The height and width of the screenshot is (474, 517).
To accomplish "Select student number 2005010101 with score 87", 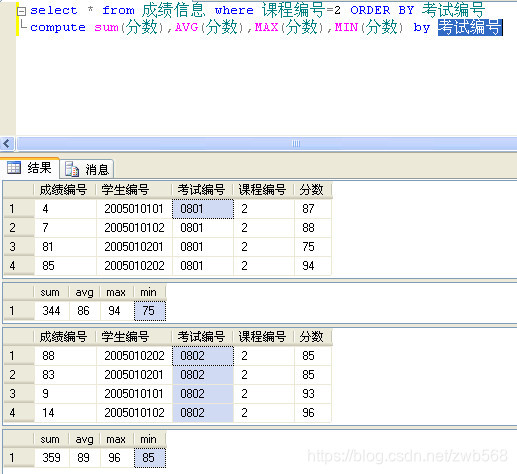I will pyautogui.click(x=134, y=209).
